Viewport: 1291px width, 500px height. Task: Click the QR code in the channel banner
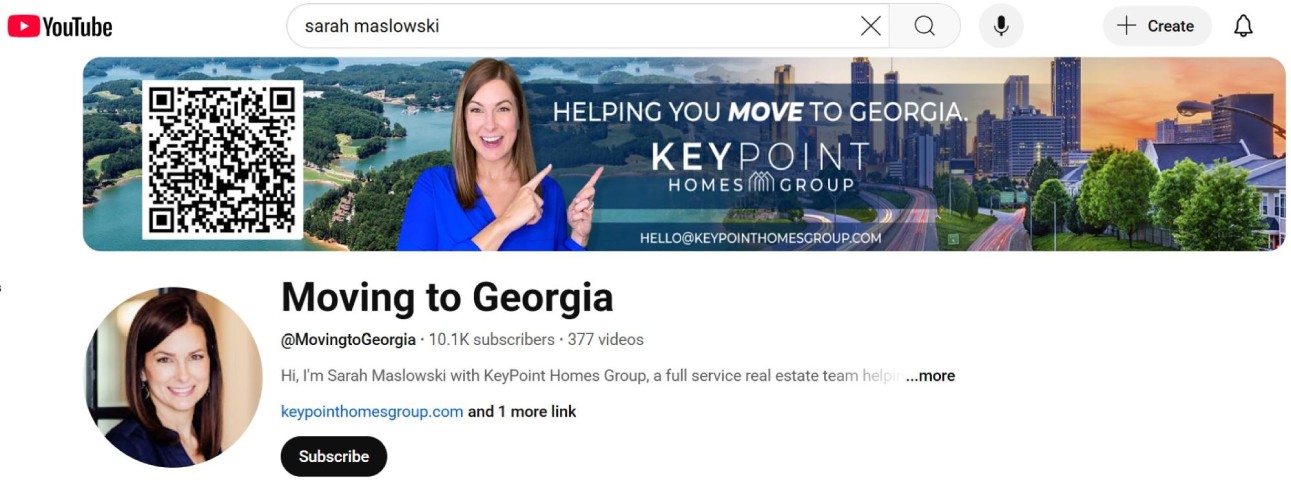[x=222, y=158]
